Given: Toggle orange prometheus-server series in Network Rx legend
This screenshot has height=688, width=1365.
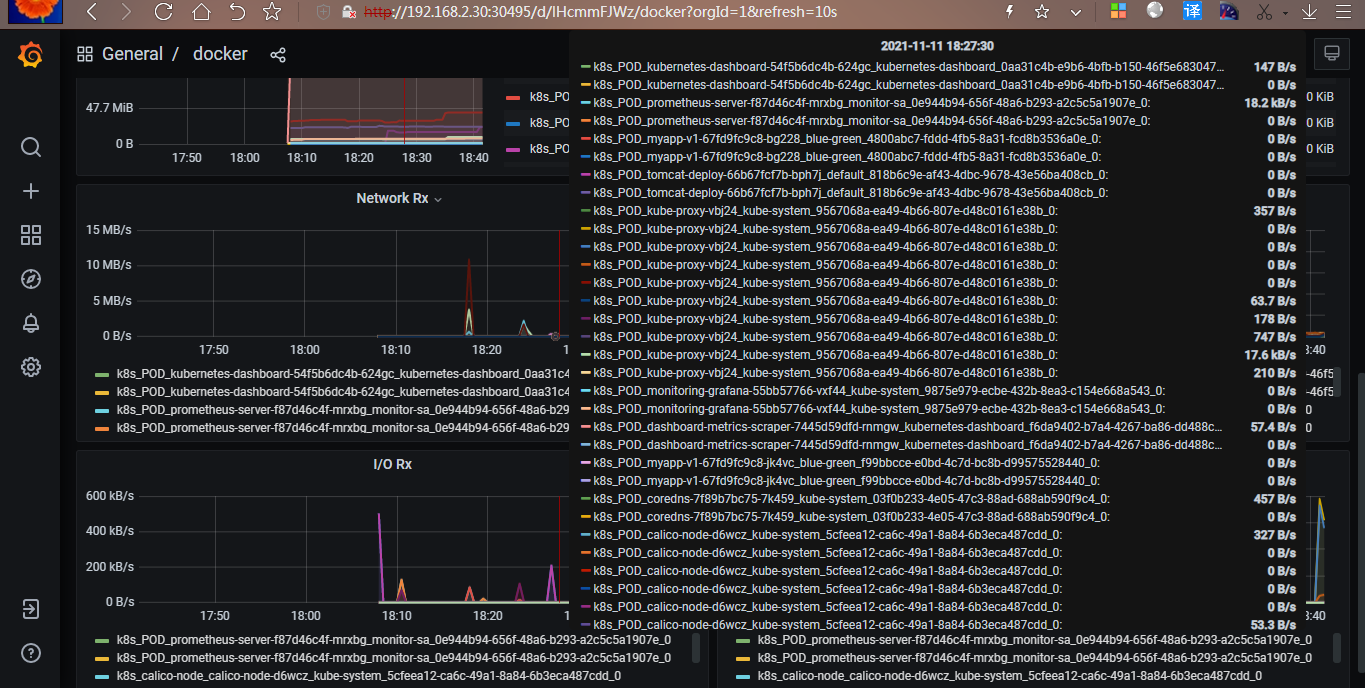Looking at the screenshot, I should (341, 428).
